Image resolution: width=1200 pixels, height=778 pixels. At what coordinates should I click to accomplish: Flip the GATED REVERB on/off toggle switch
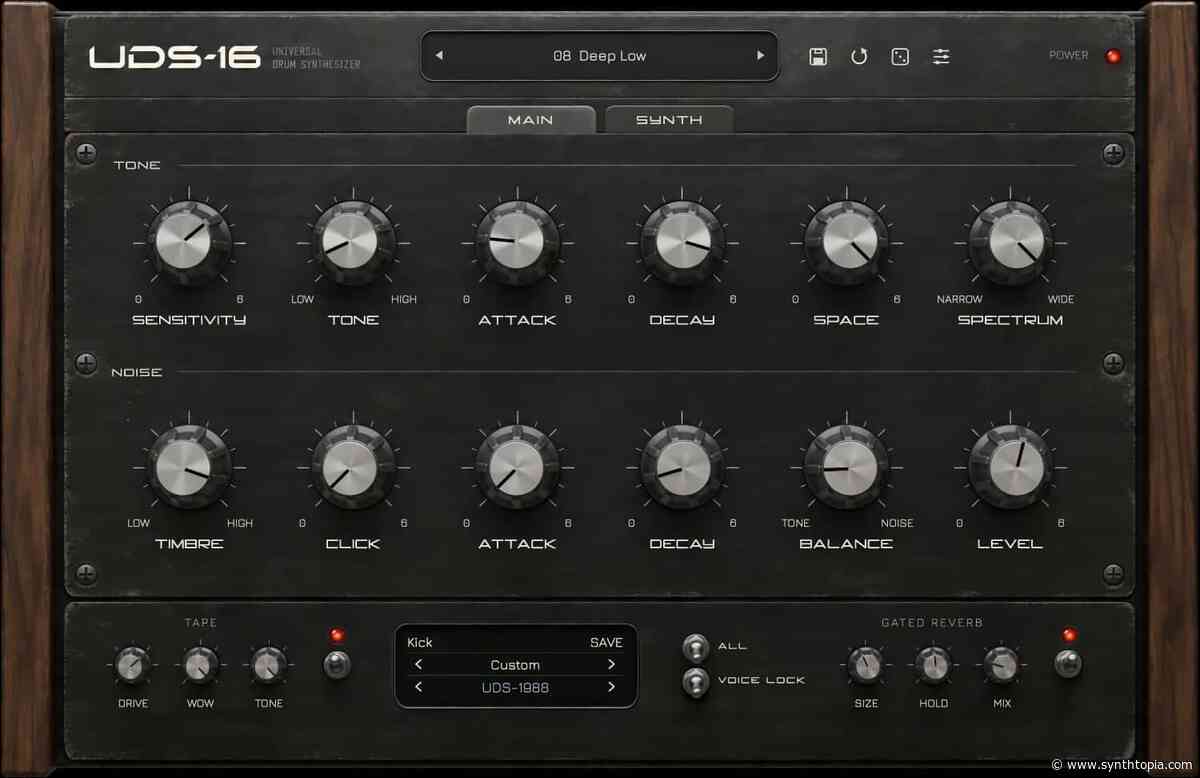coord(1069,663)
